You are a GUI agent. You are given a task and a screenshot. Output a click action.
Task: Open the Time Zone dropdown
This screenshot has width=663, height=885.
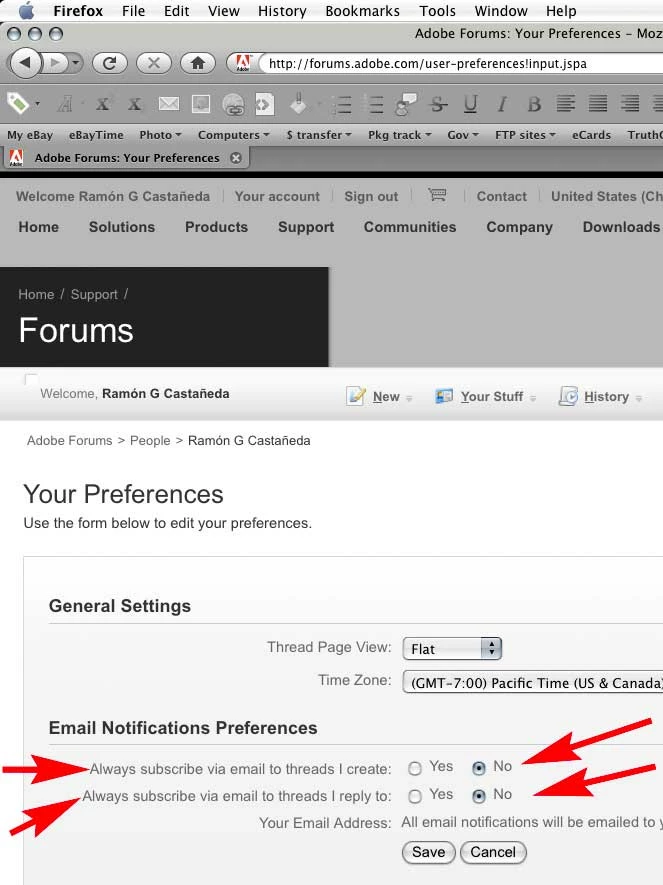click(x=533, y=682)
